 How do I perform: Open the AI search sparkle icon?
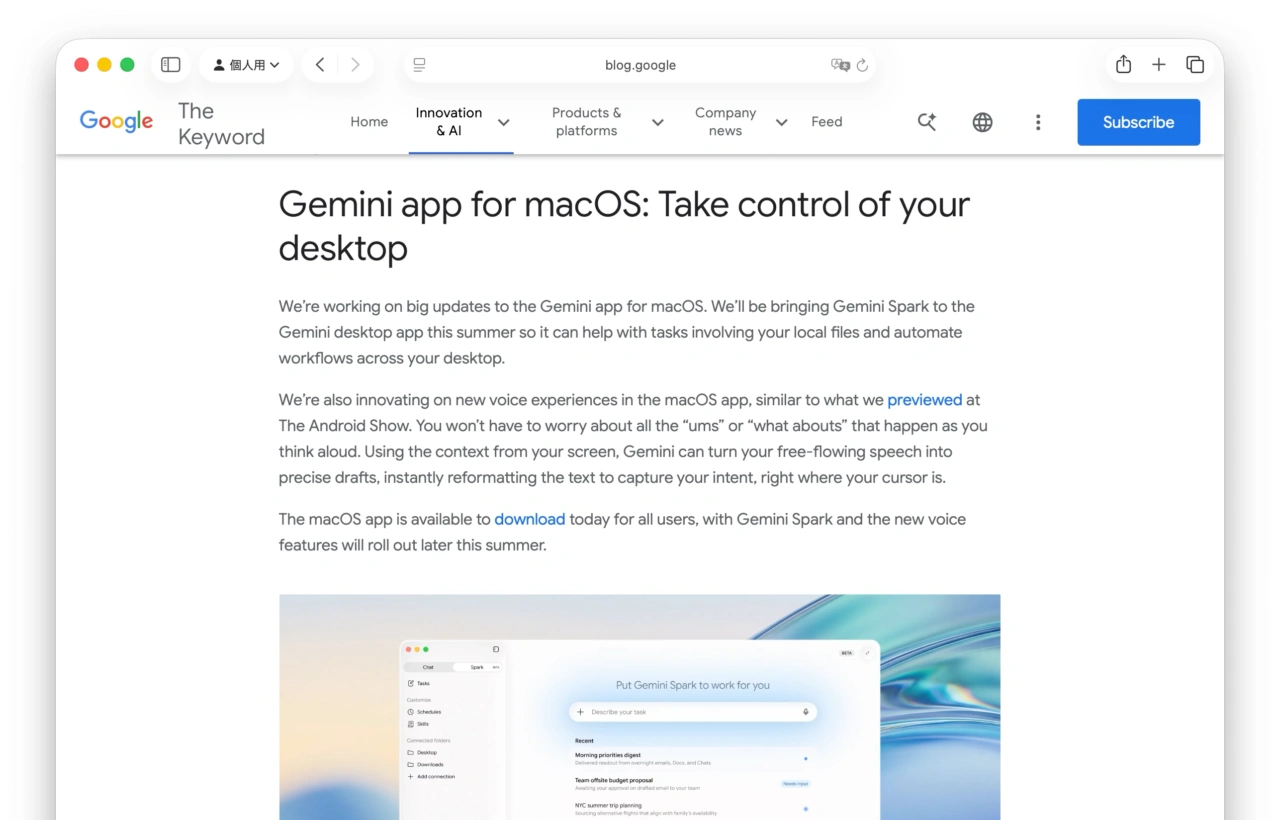tap(927, 122)
